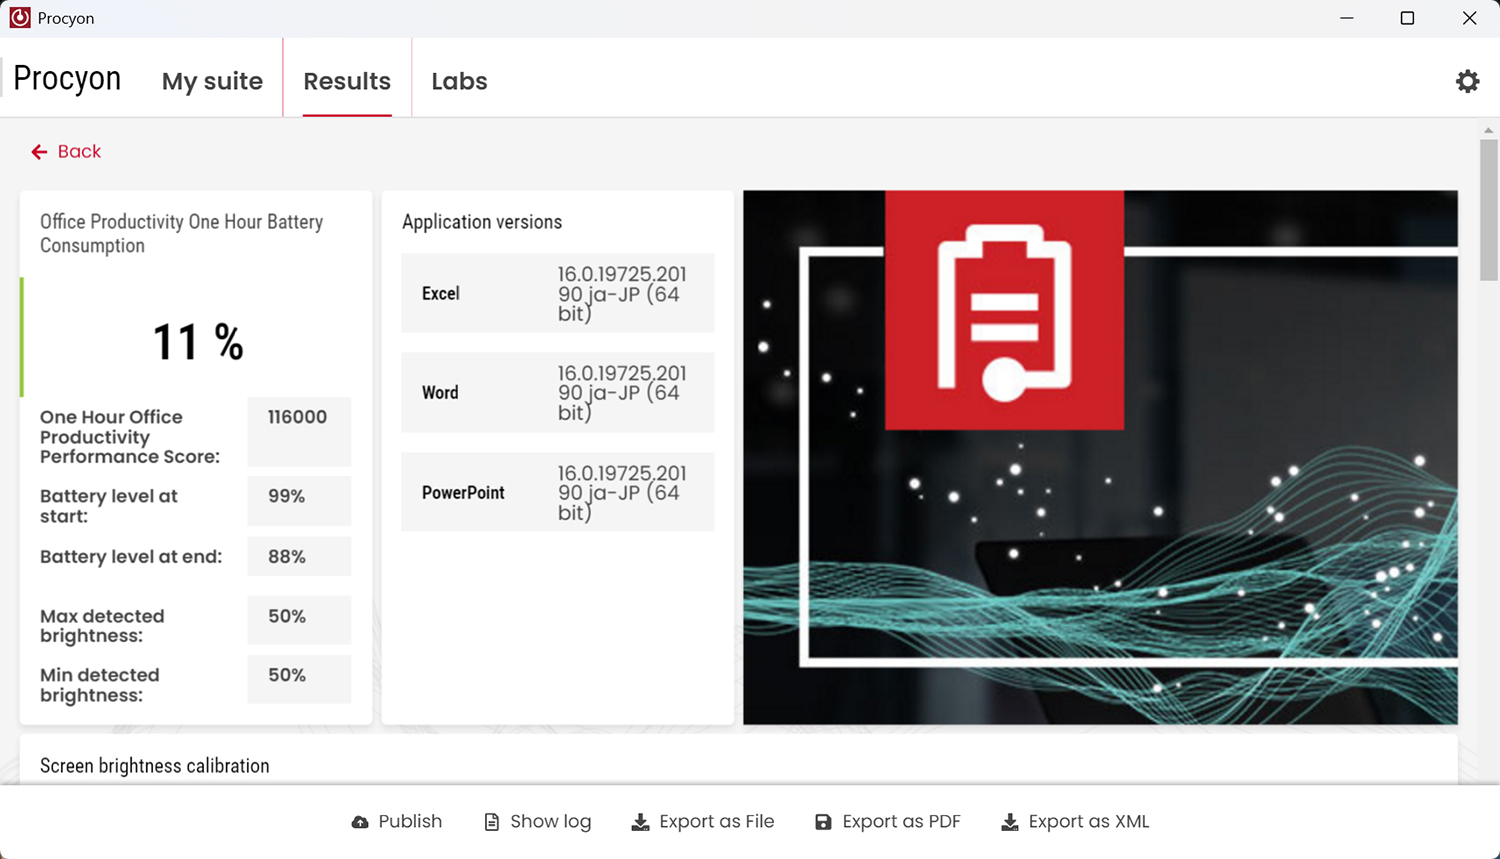The height and width of the screenshot is (859, 1500).
Task: Click the Word application label
Action: [x=440, y=393]
